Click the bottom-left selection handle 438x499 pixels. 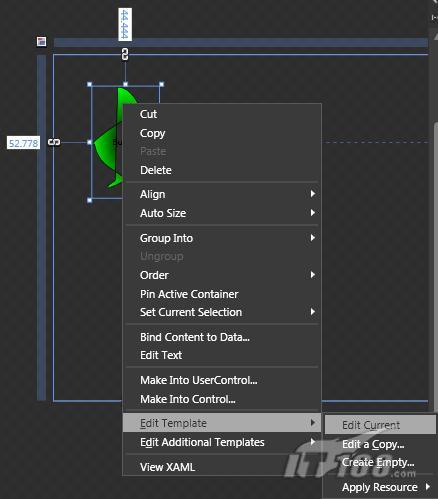90,200
